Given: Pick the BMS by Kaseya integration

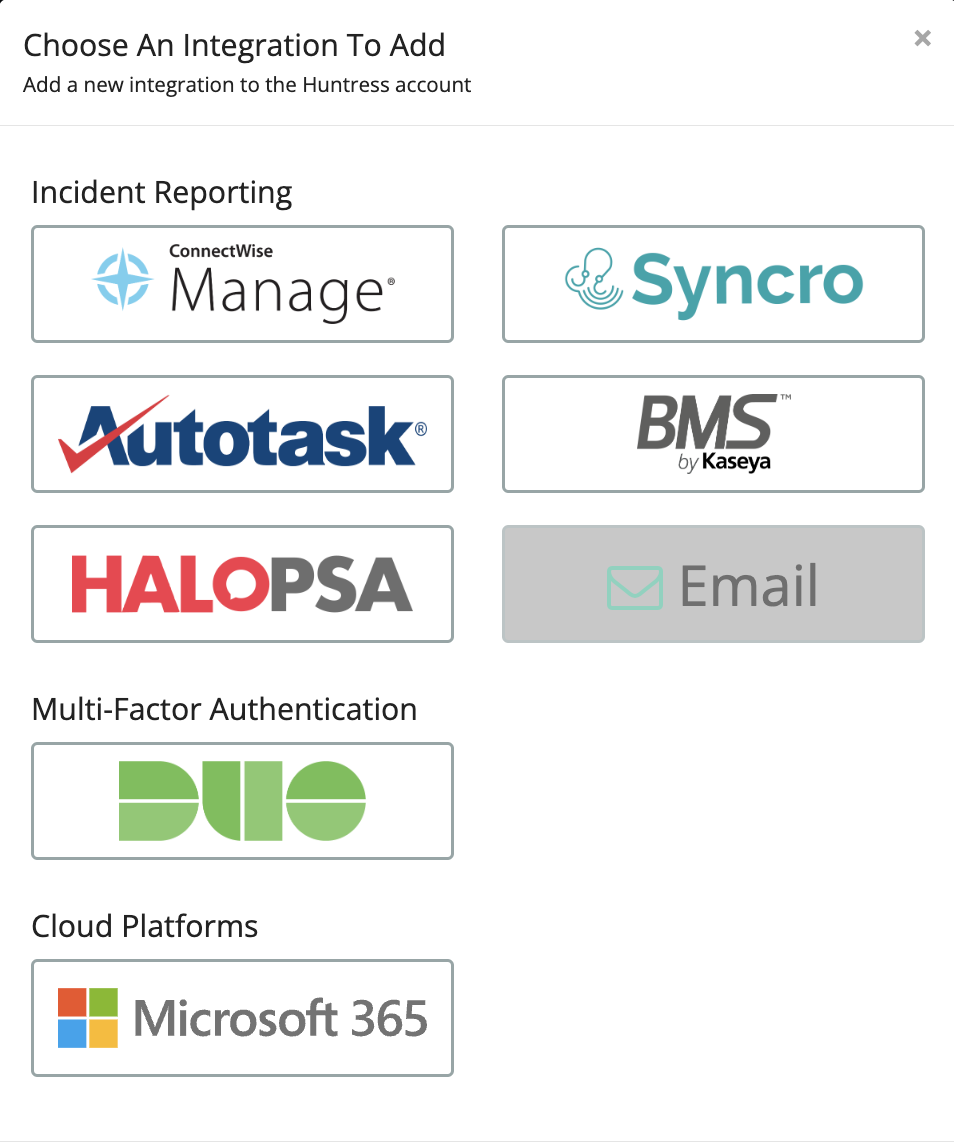Looking at the screenshot, I should coord(713,434).
